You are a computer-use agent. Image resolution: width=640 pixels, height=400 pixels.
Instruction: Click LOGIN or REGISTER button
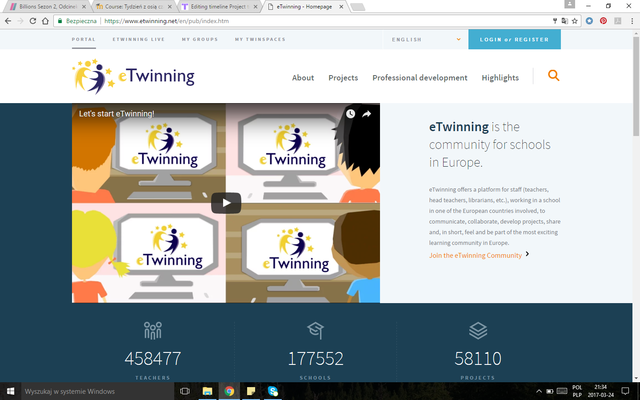click(514, 40)
